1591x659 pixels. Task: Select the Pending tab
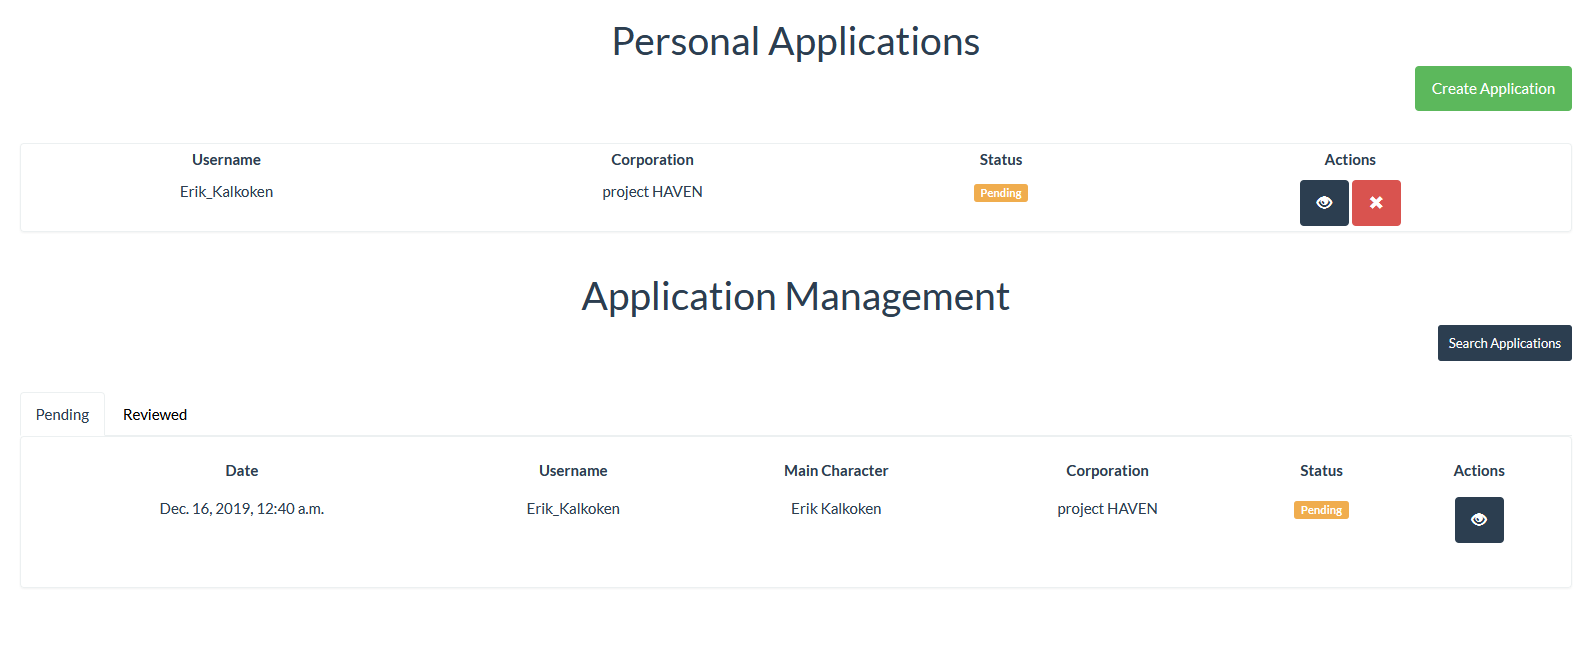coord(62,415)
